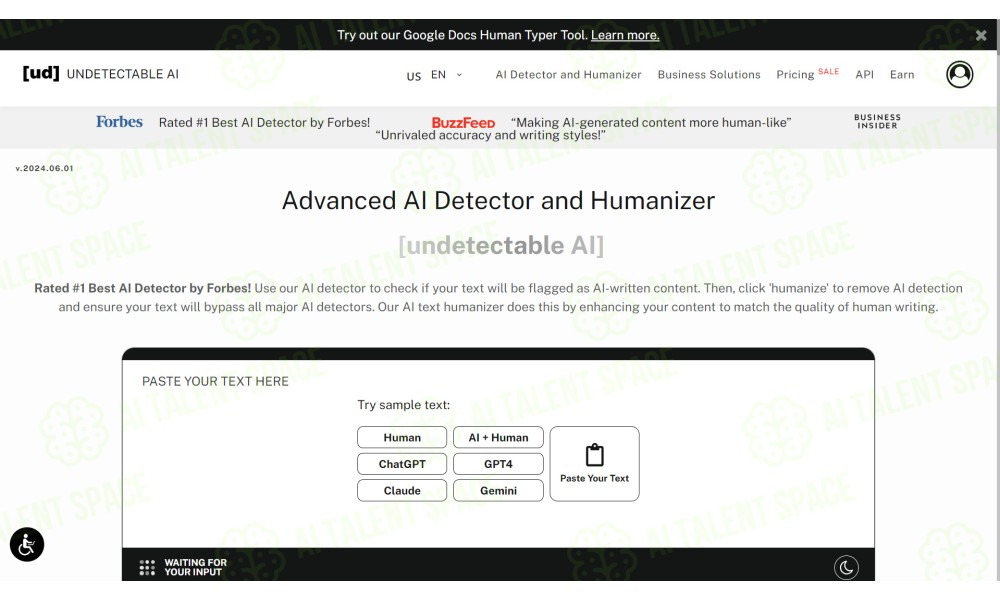The width and height of the screenshot is (1000, 600).
Task: Click the Waiting For Your Input status text
Action: (x=195, y=567)
